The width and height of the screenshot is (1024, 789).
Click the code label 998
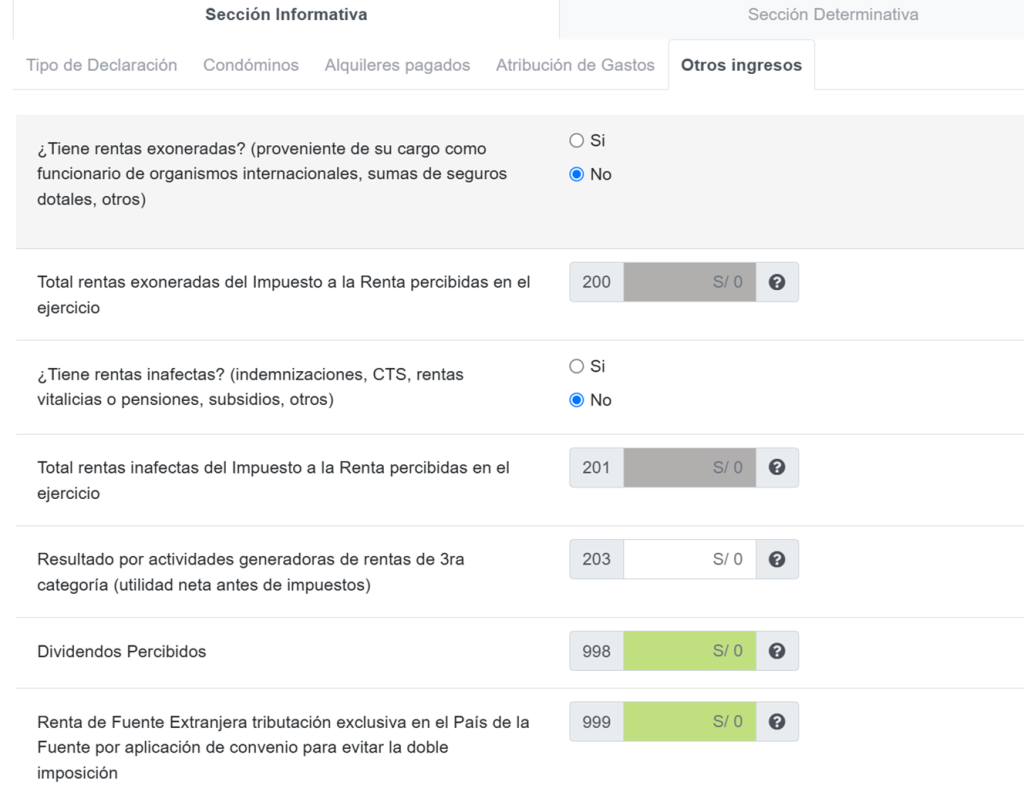coord(596,651)
